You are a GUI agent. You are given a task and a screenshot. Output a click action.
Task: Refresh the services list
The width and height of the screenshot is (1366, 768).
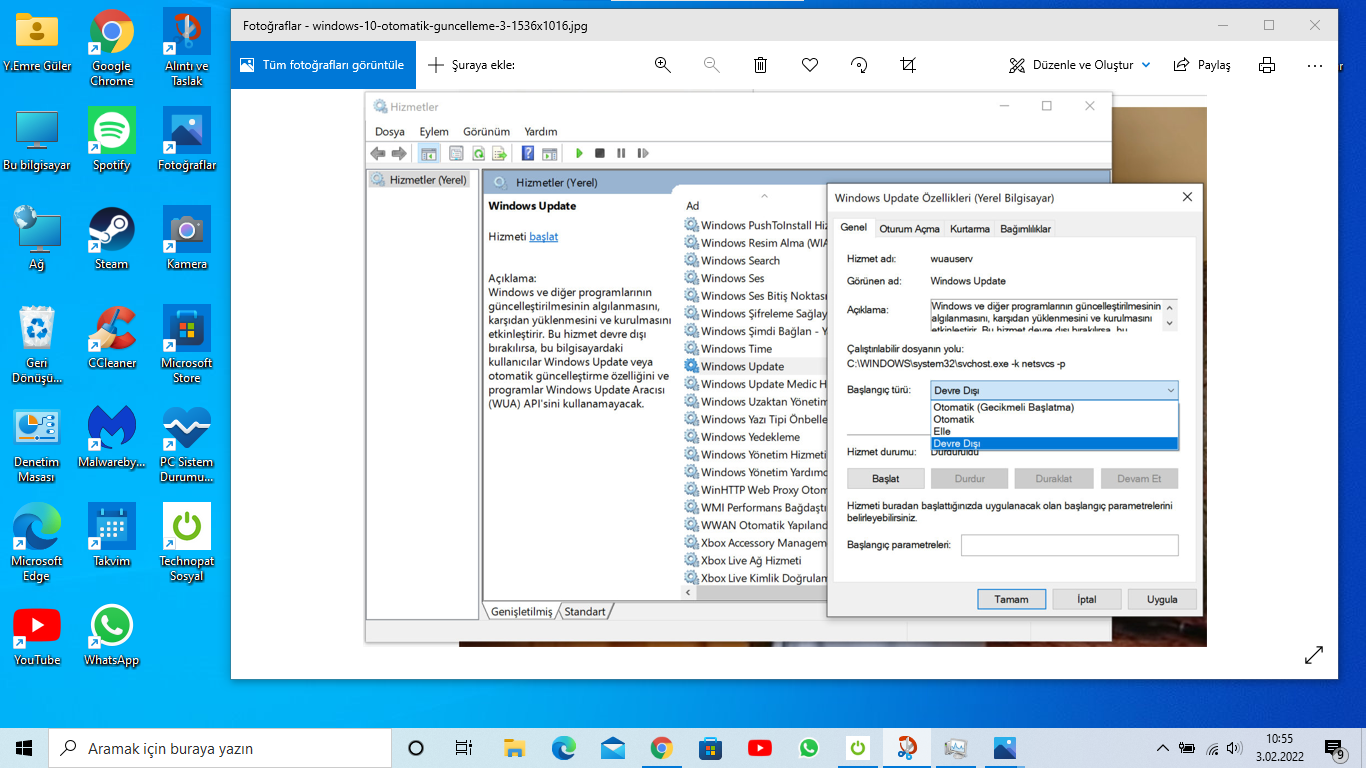pos(480,153)
